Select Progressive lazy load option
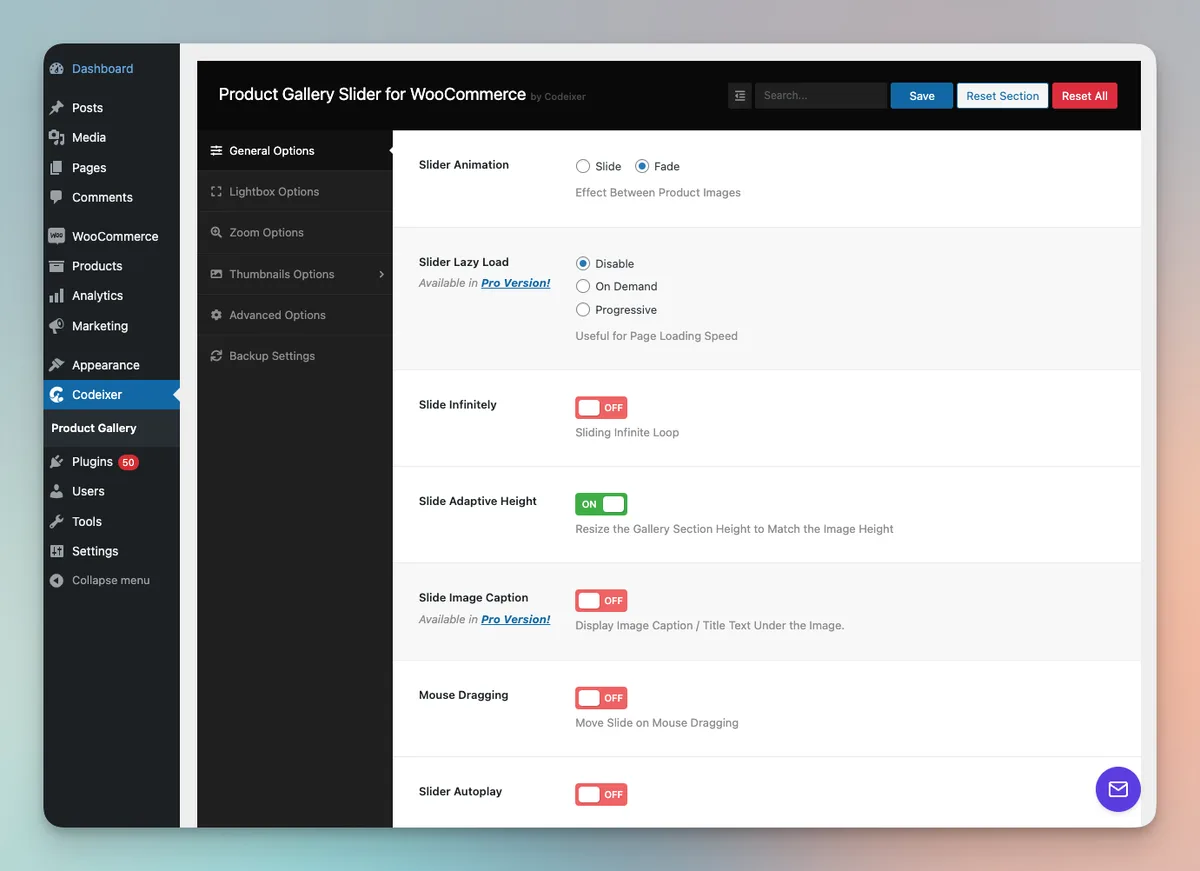 coord(583,310)
